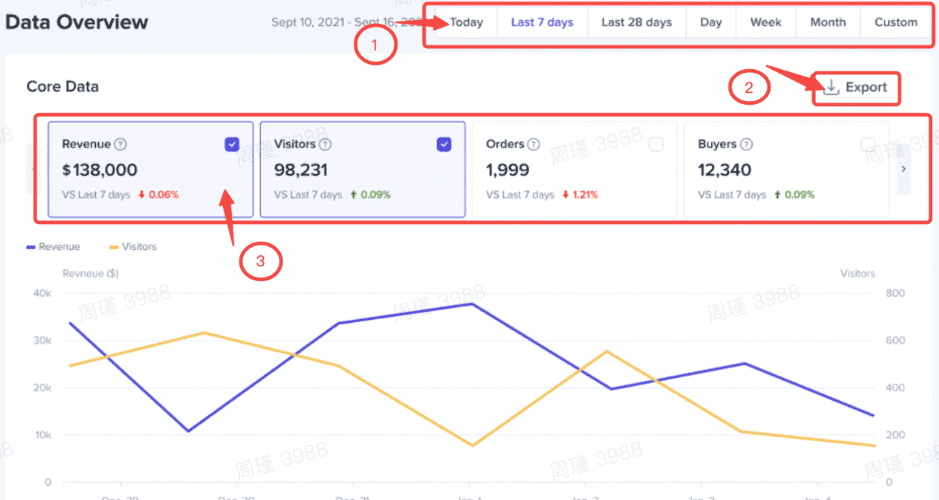Tick the Buyers card checkbox
939x500 pixels.
pos(867,144)
